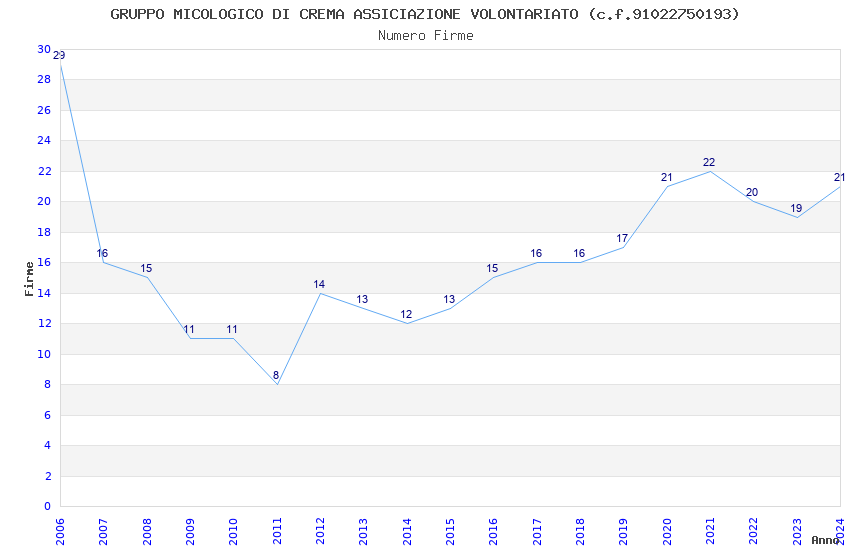Click the 2024 endpoint labeled 21
The image size is (850, 550).
839,177
